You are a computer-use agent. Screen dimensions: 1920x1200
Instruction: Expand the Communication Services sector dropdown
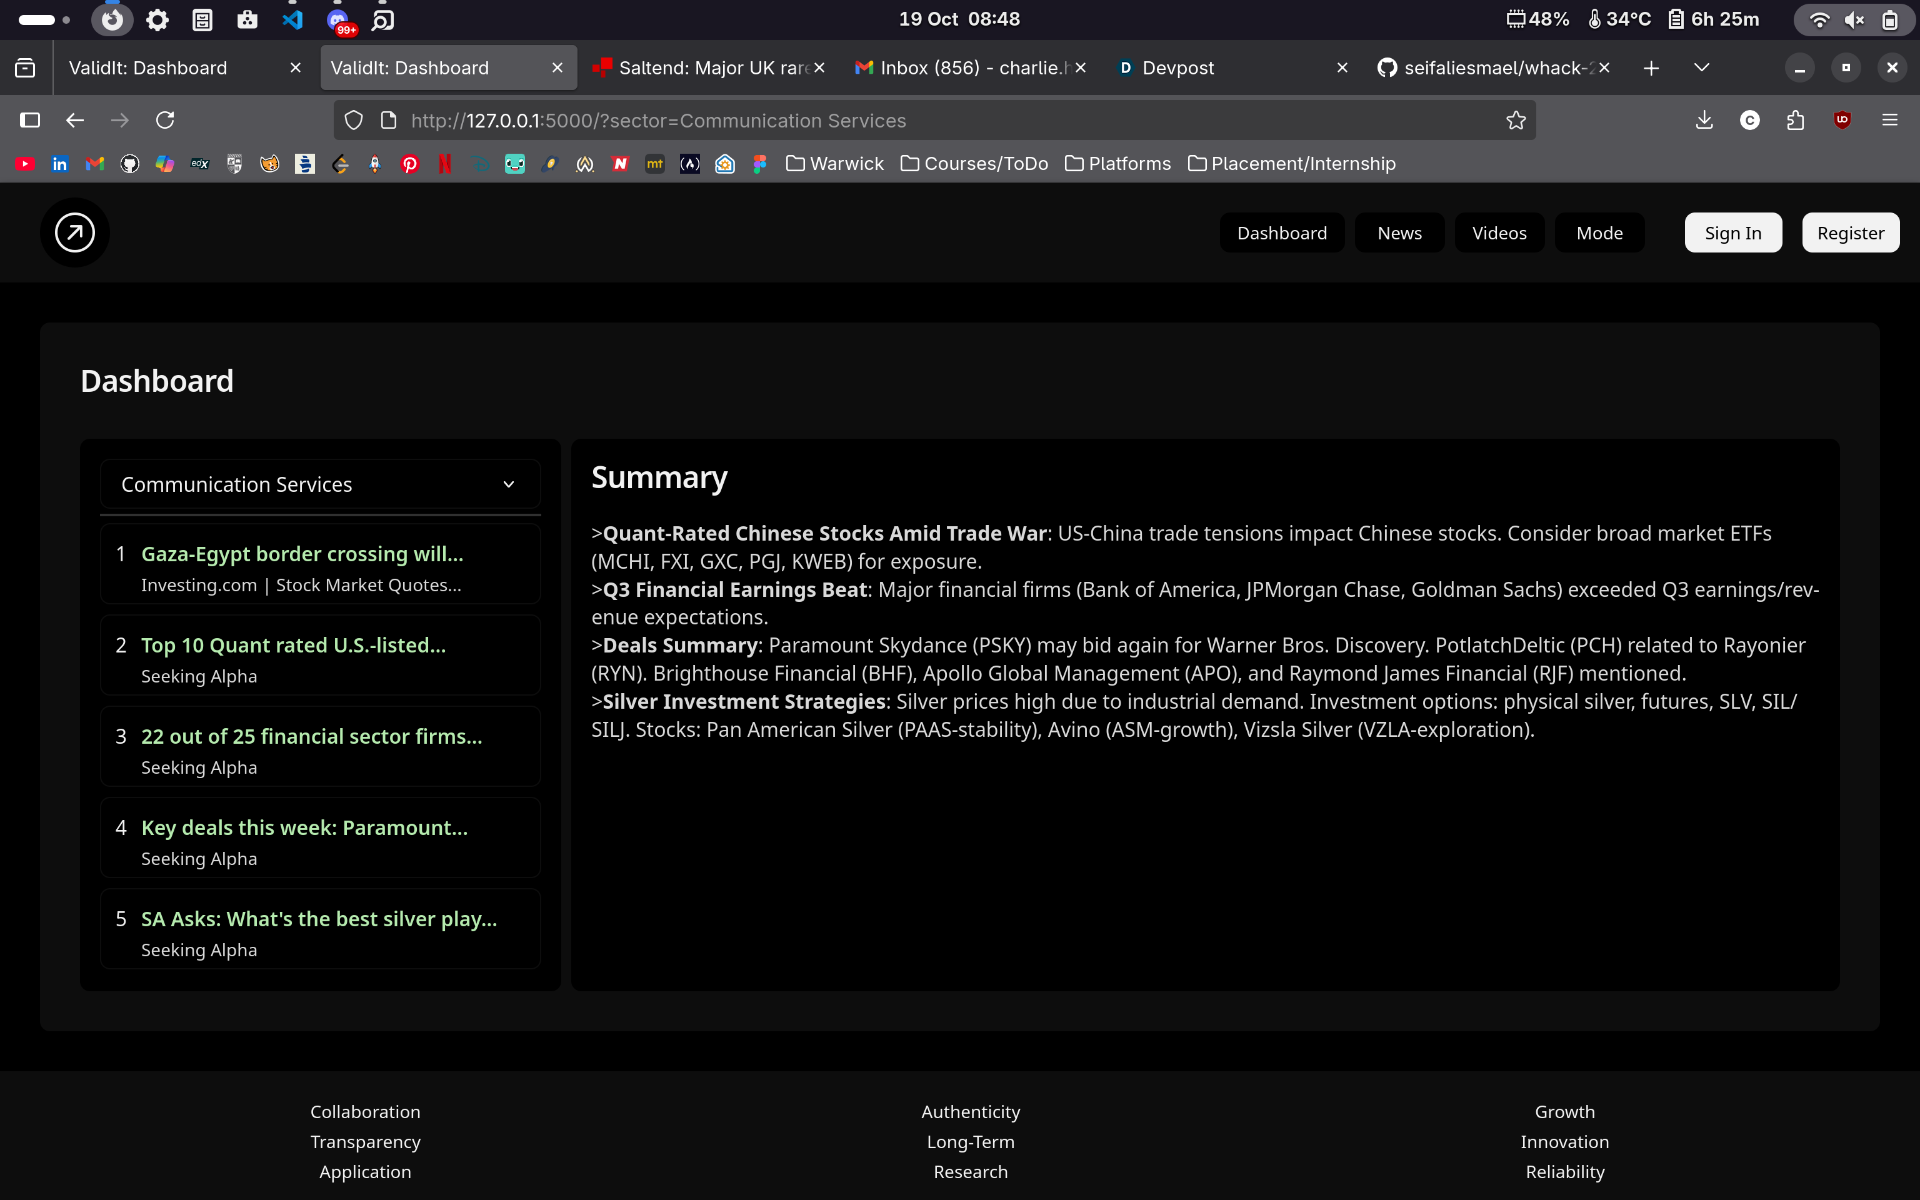[320, 485]
